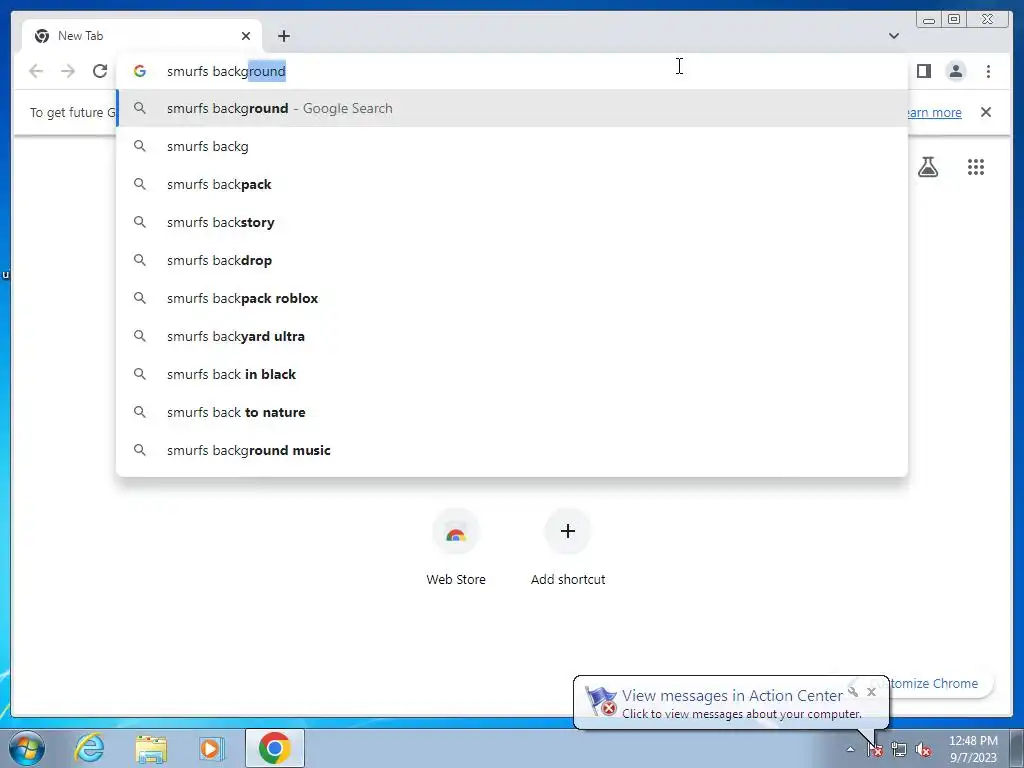The height and width of the screenshot is (768, 1024).
Task: Follow the learn more link
Action: (935, 112)
